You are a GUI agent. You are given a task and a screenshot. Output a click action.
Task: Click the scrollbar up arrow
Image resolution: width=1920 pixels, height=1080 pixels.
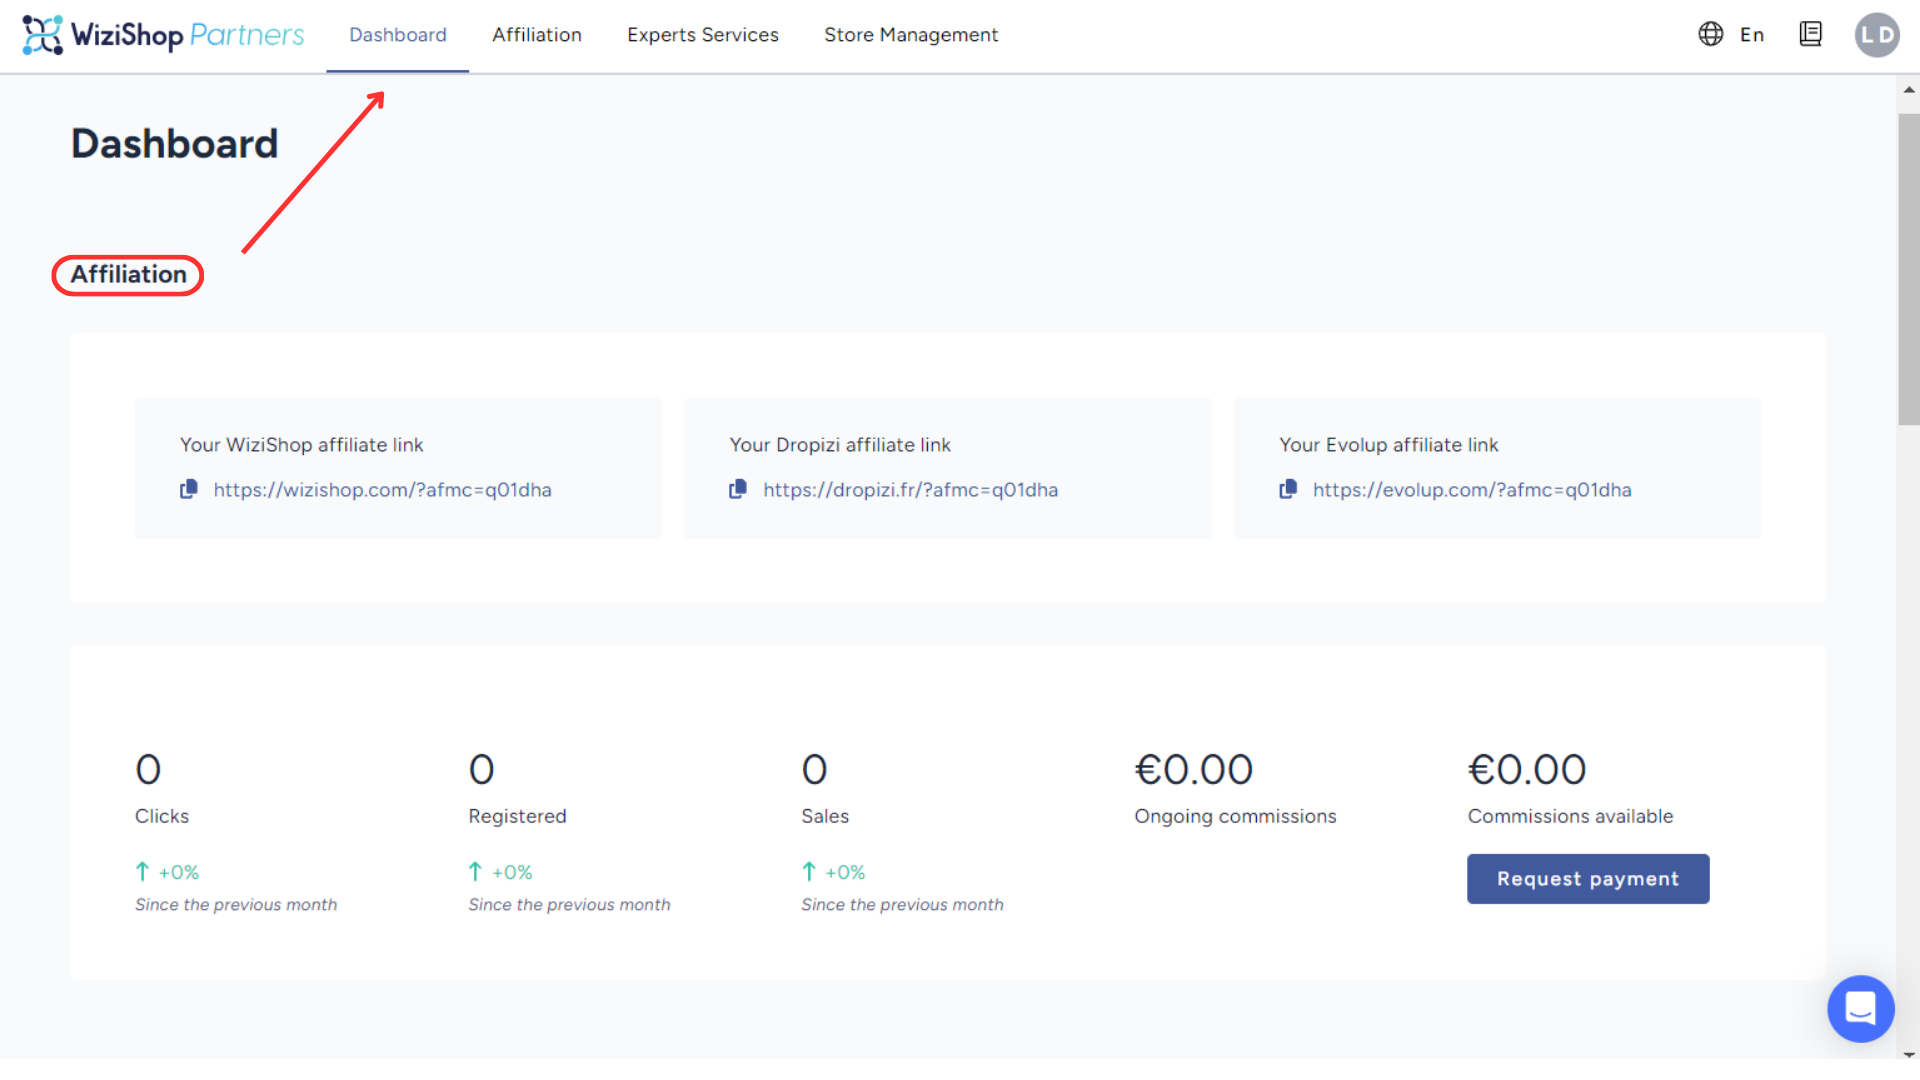(x=1909, y=89)
